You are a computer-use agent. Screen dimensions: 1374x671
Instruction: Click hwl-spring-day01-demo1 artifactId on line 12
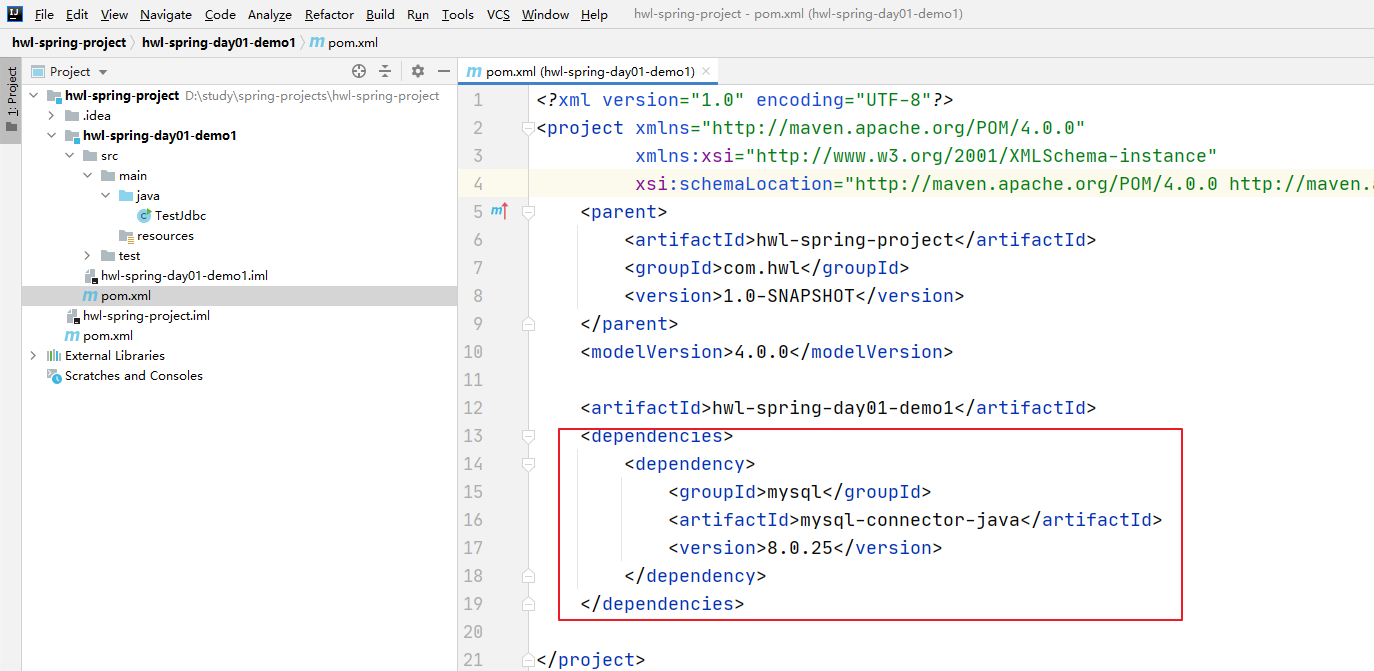point(832,408)
